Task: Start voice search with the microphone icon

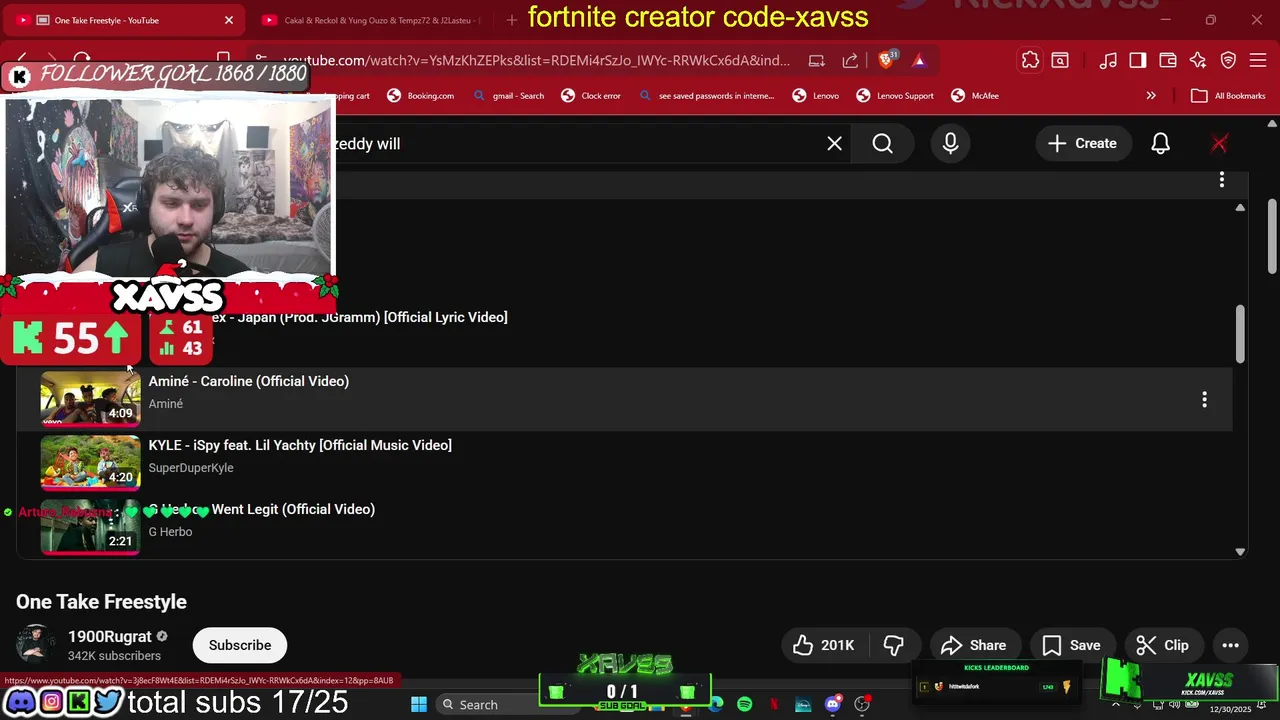Action: [950, 144]
